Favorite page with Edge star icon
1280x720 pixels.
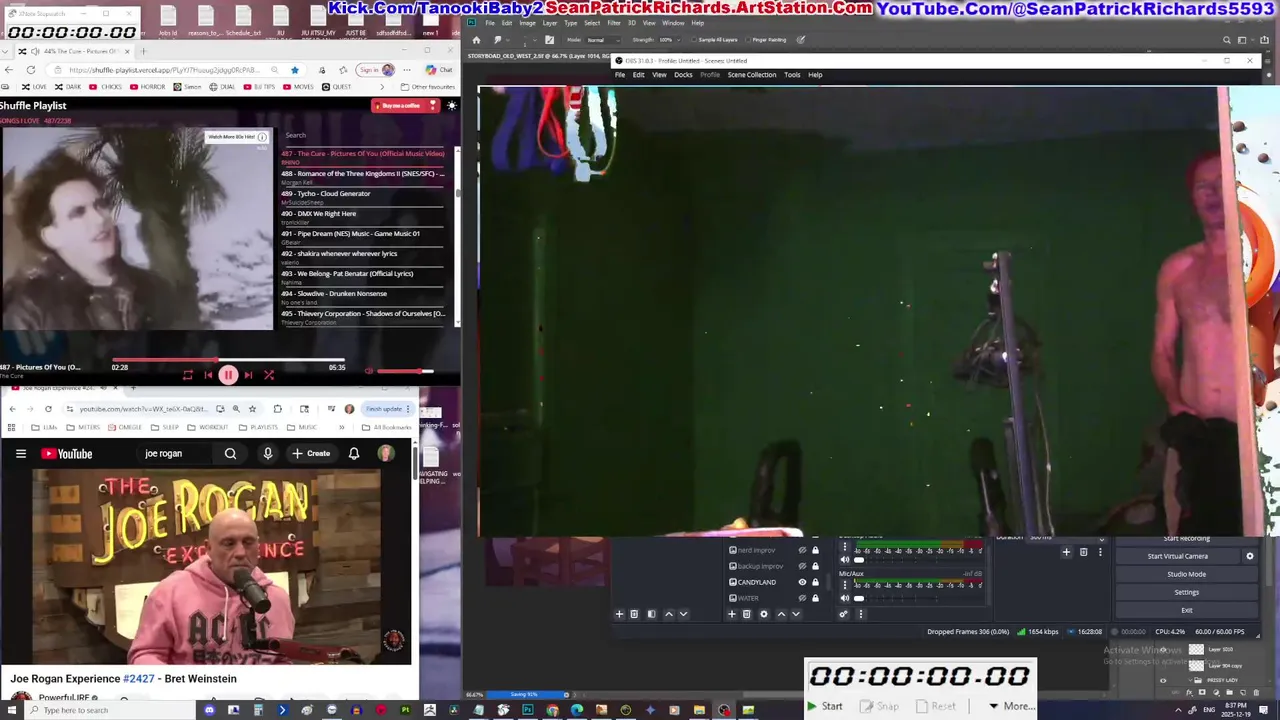pyautogui.click(x=294, y=70)
